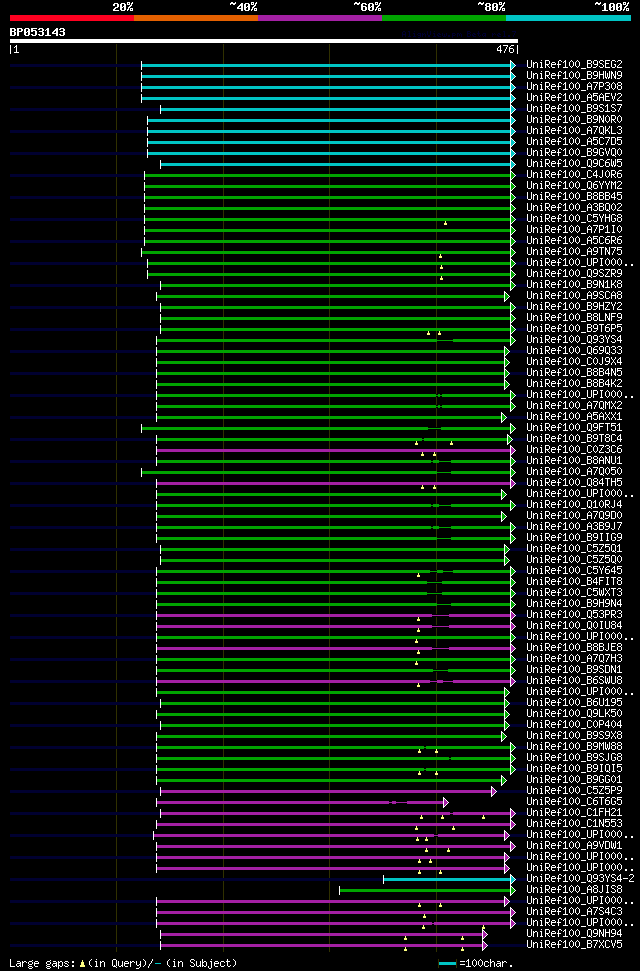
Task: Select the BP053143 query name
Action: (x=37, y=32)
